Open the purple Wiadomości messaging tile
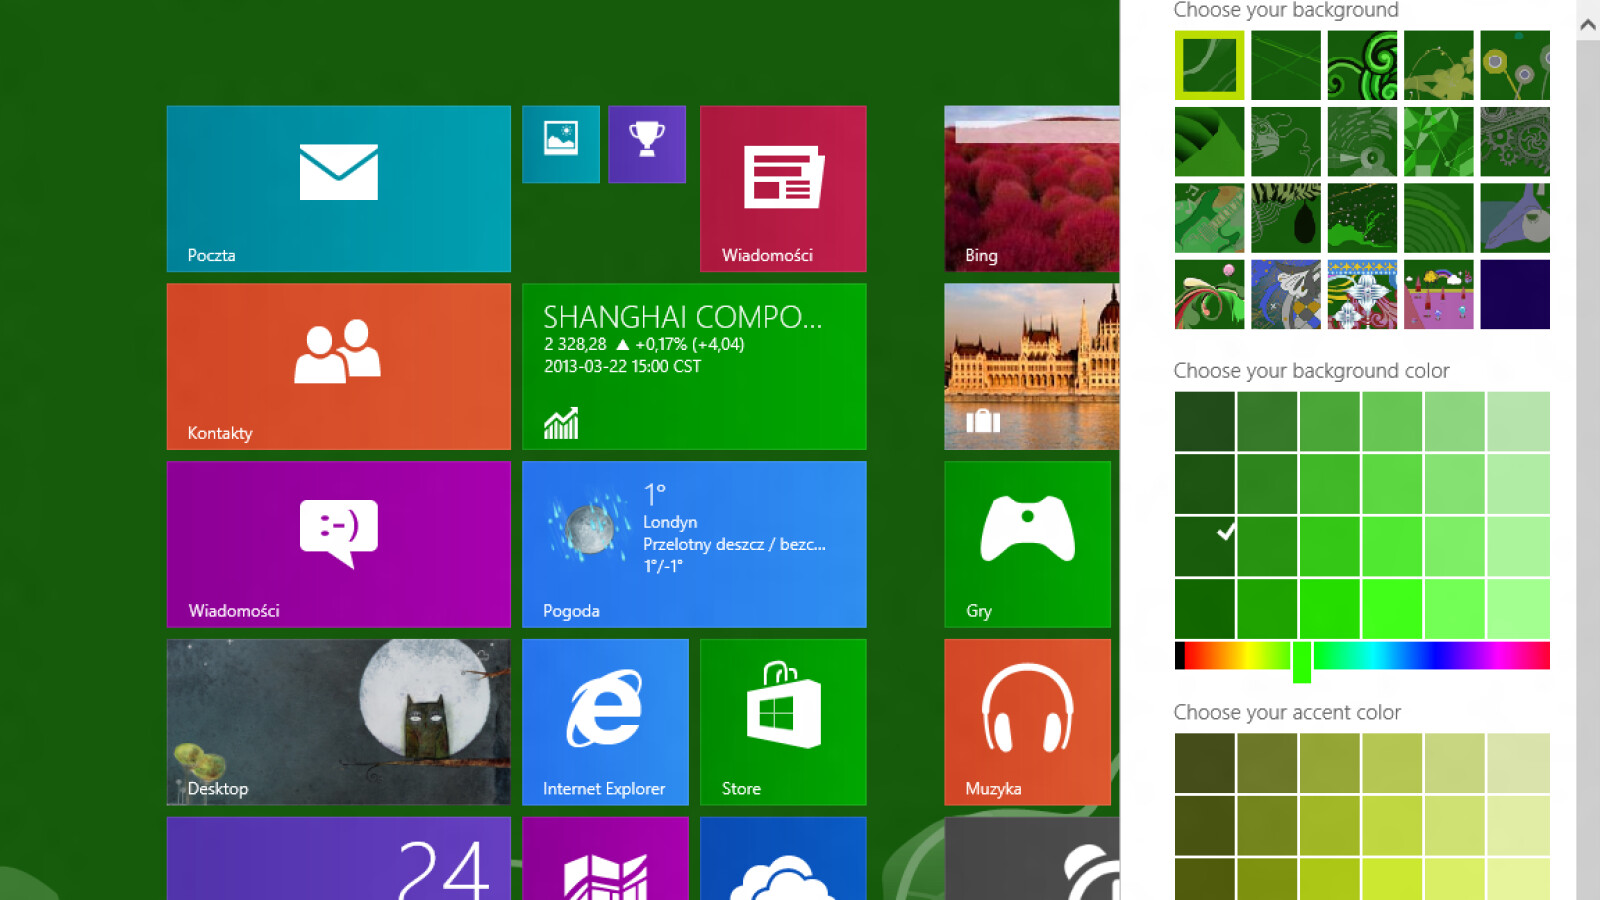Screen dimensions: 1600x900 click(x=338, y=544)
